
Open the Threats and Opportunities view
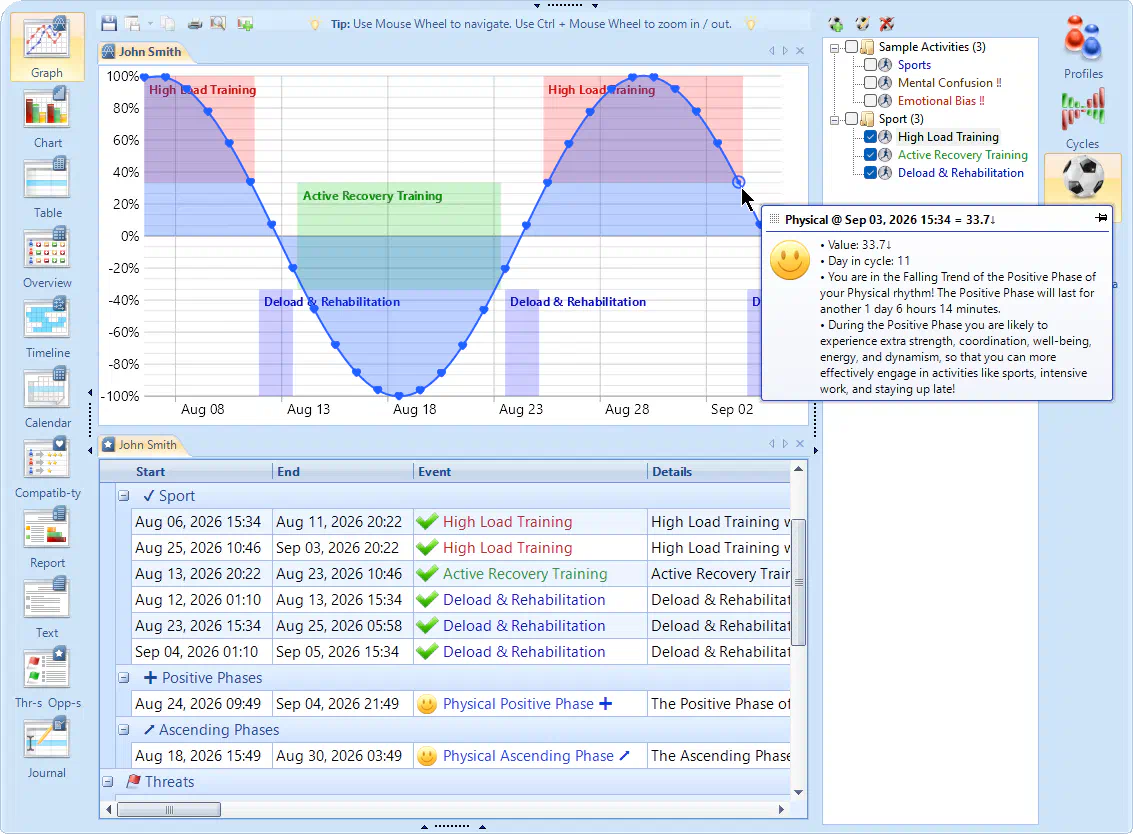point(47,679)
